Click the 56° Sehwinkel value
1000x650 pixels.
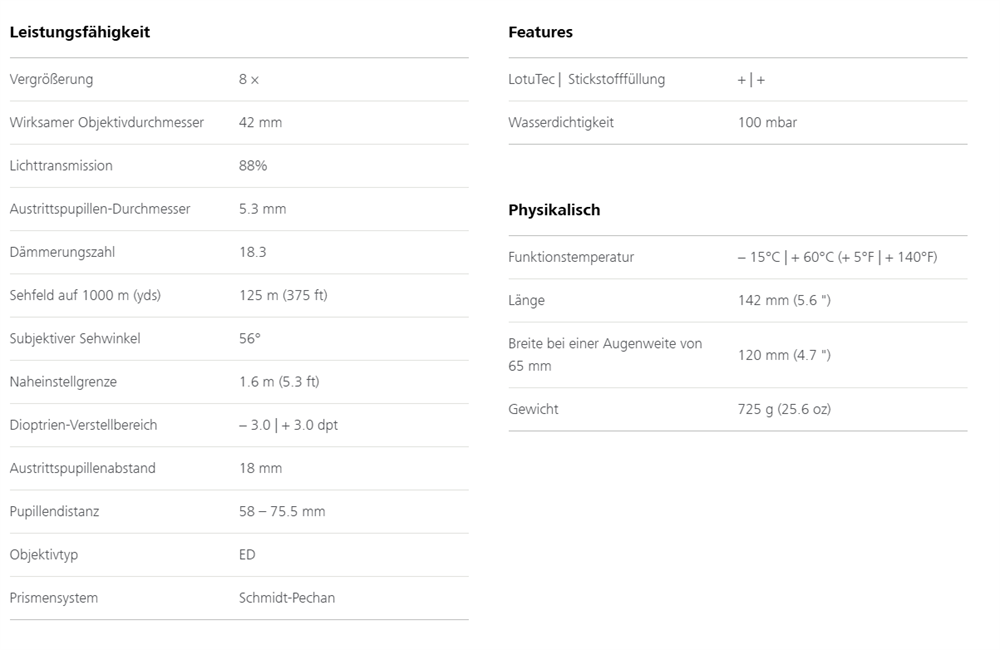click(250, 338)
